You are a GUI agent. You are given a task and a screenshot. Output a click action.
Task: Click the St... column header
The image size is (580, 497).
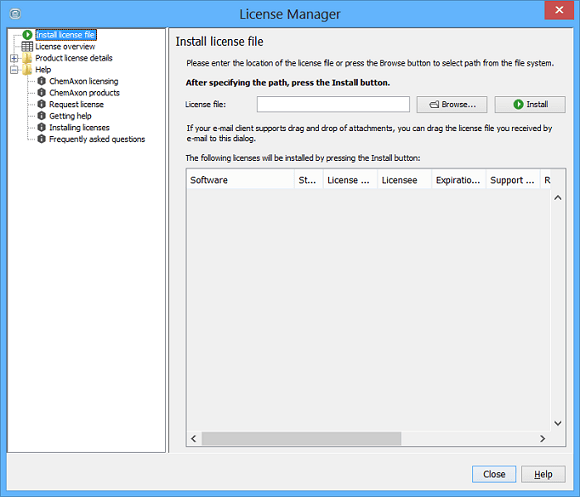coord(308,180)
